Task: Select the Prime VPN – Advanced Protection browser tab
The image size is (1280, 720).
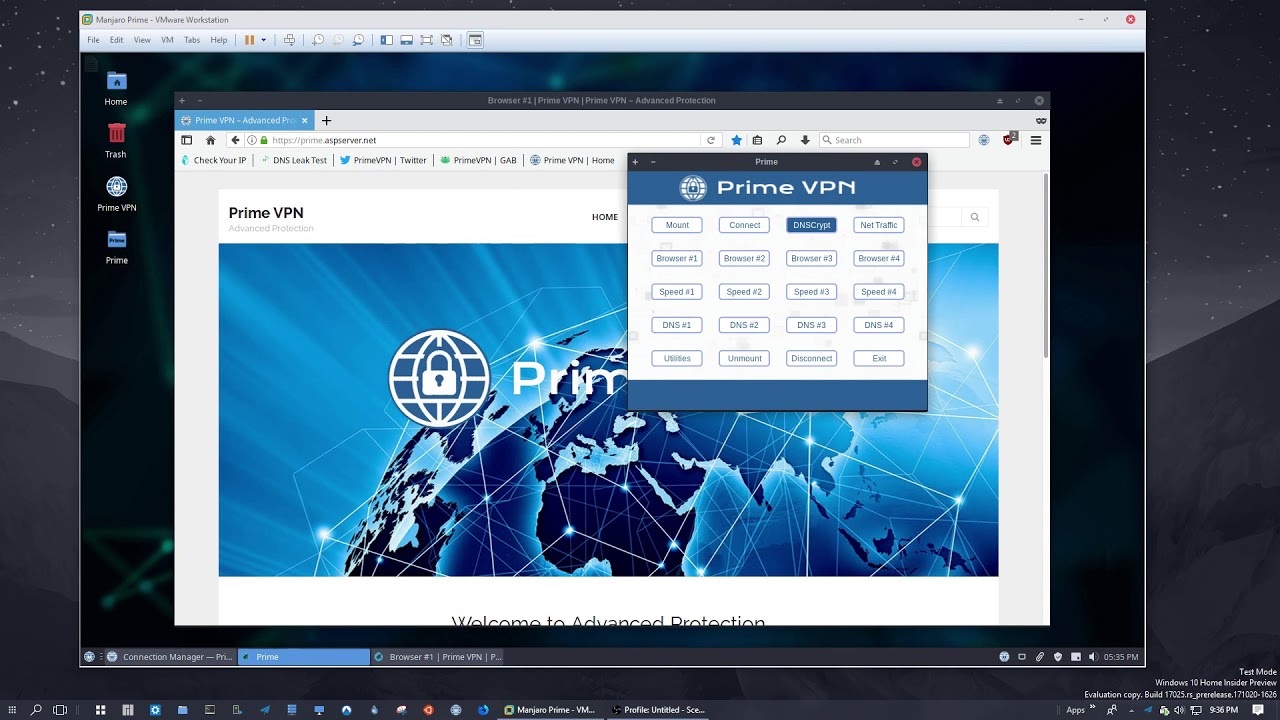Action: tap(244, 120)
